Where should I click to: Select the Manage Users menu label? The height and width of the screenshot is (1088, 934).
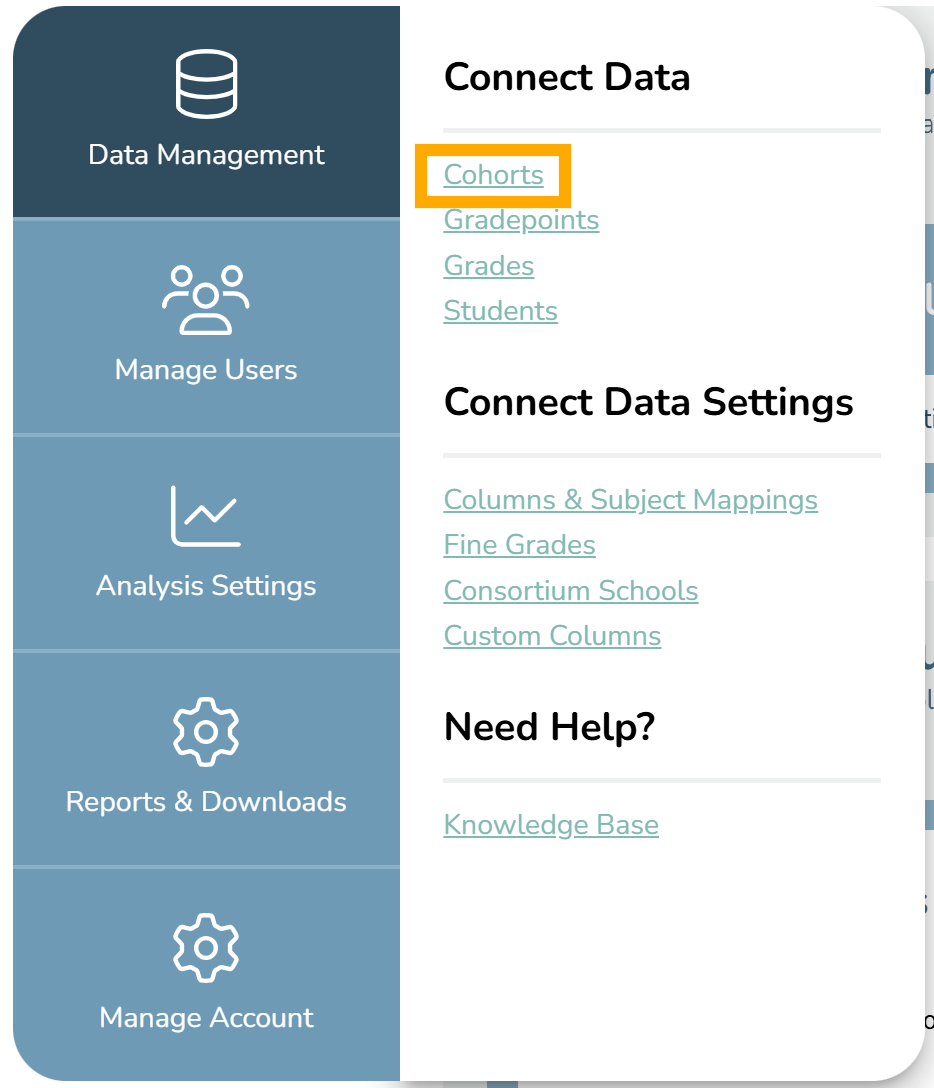[206, 370]
